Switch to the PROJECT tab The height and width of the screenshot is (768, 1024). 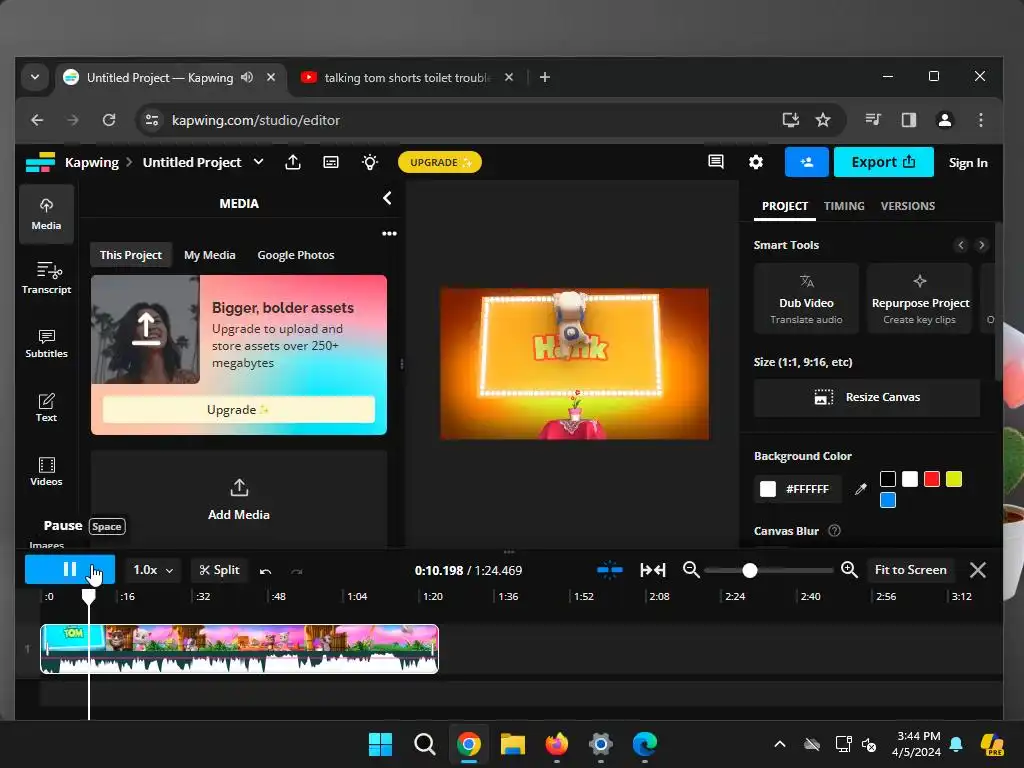tap(784, 206)
